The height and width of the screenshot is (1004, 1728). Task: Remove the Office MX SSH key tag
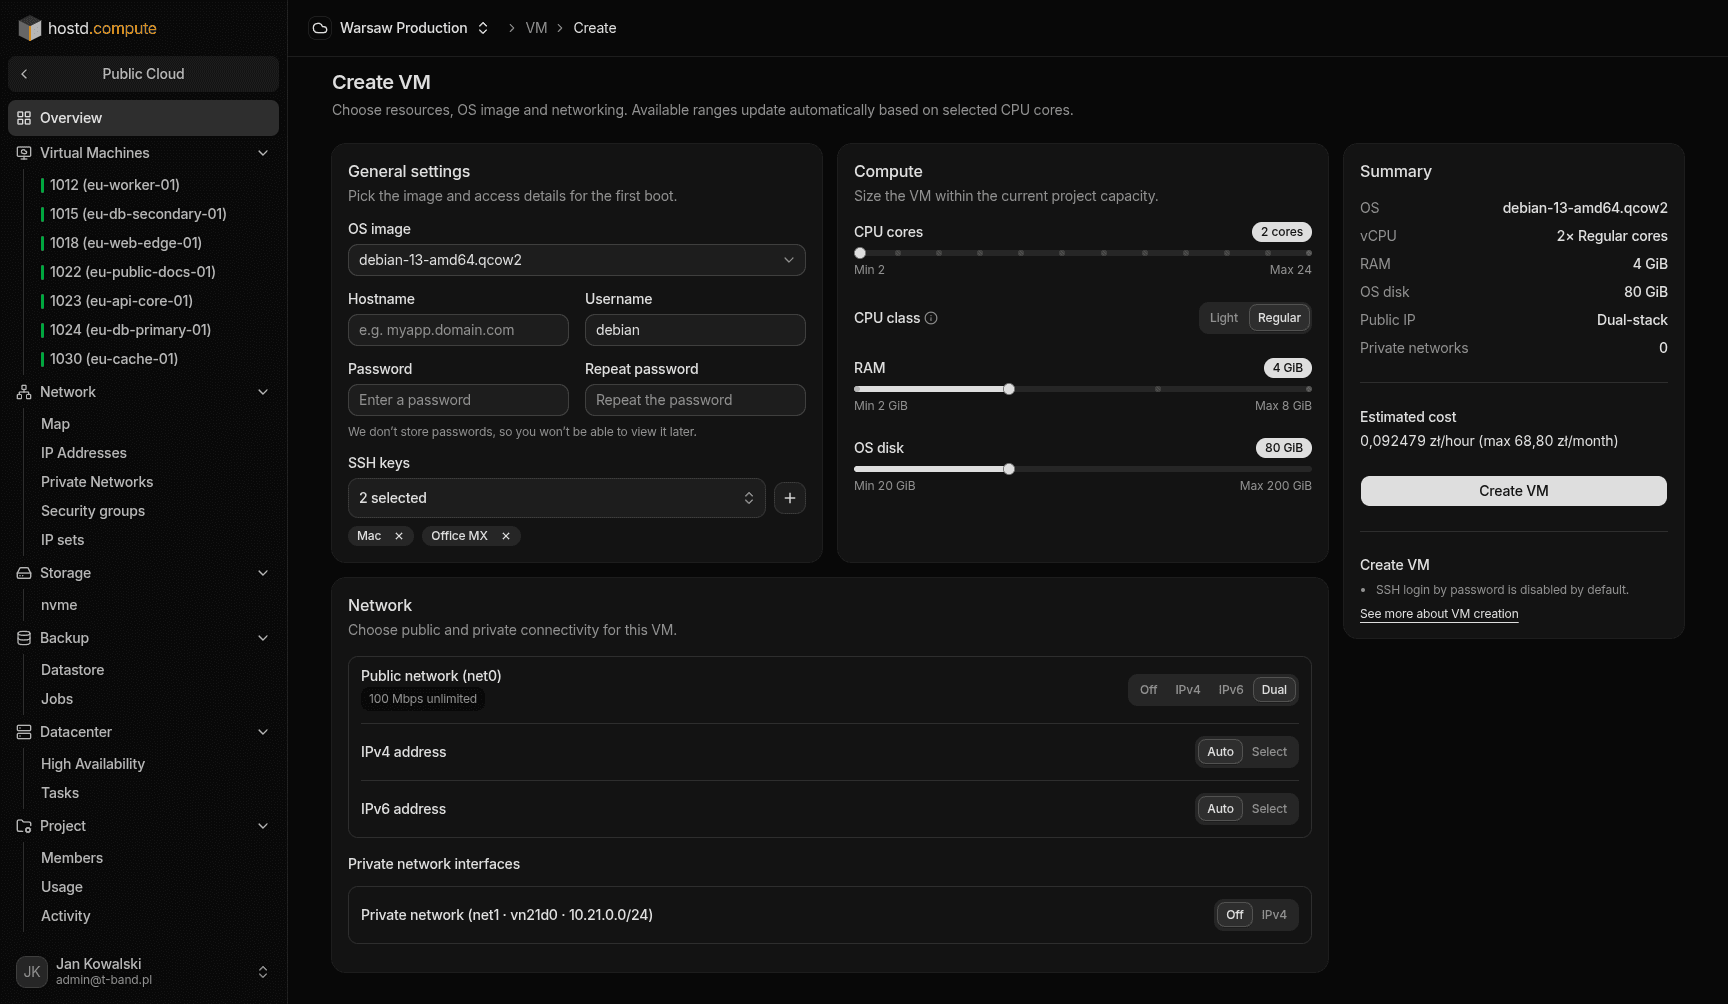506,536
